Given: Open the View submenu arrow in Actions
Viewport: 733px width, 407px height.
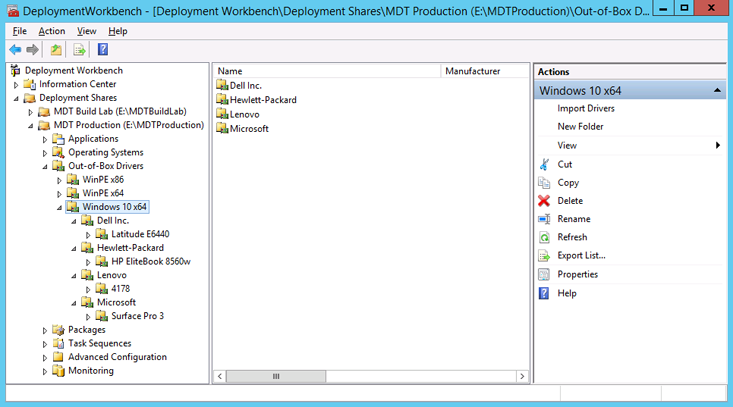Looking at the screenshot, I should (718, 146).
